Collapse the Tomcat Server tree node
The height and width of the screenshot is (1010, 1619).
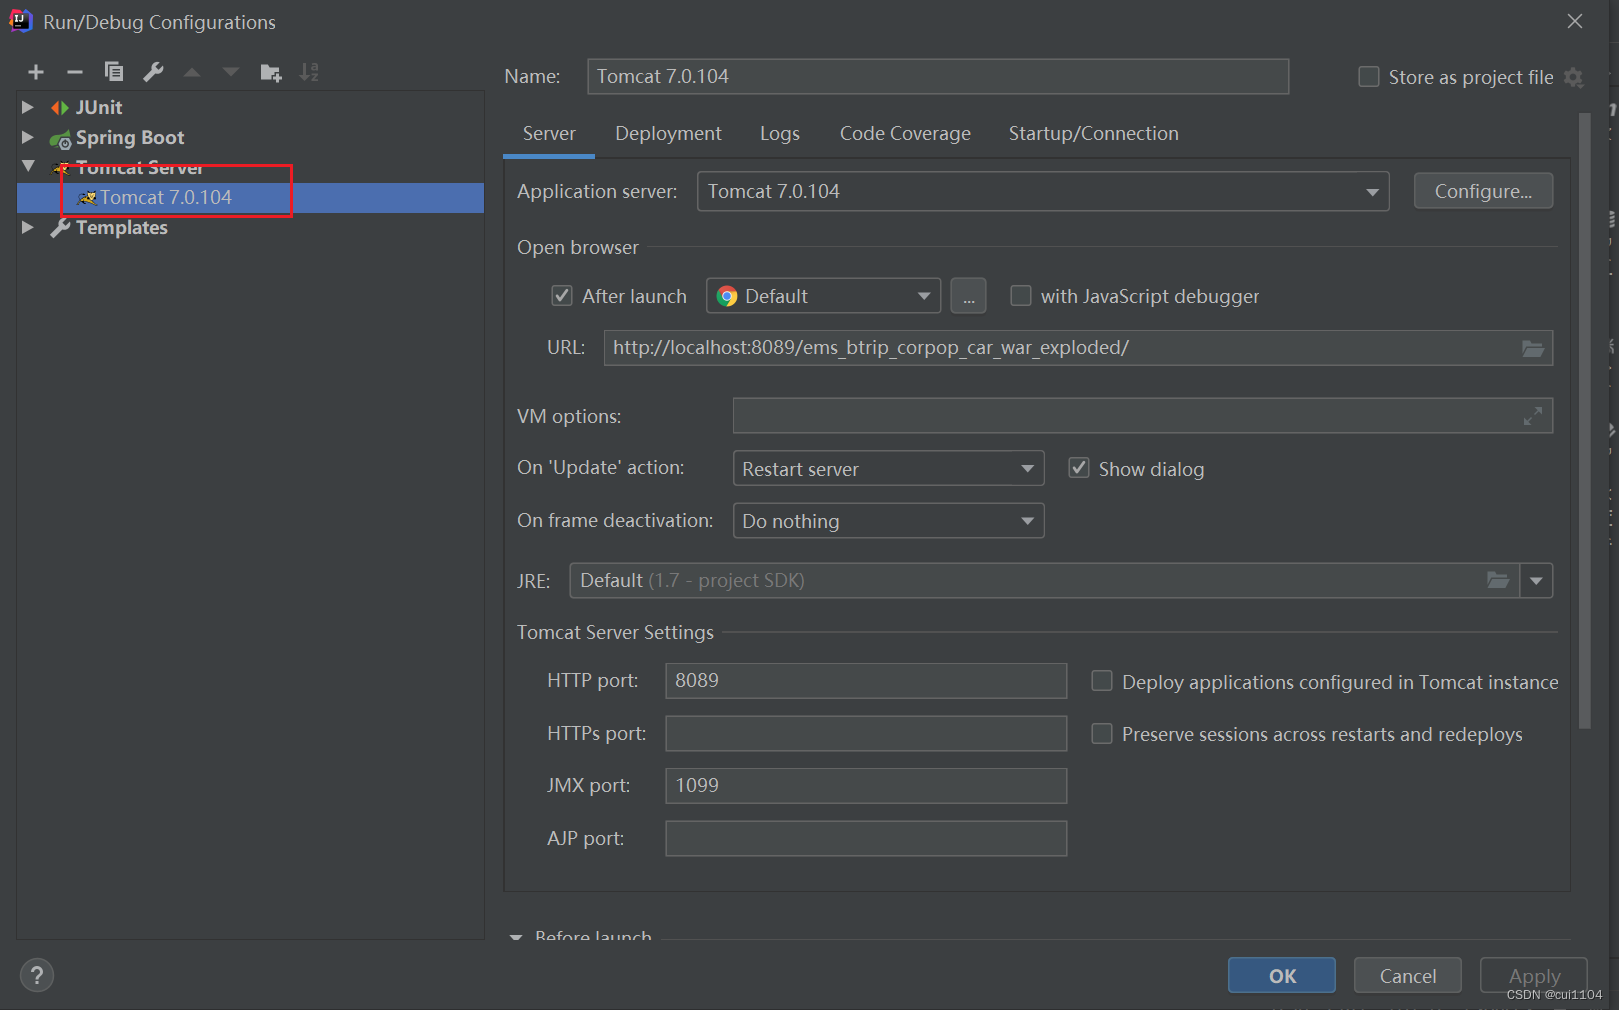coord(28,166)
